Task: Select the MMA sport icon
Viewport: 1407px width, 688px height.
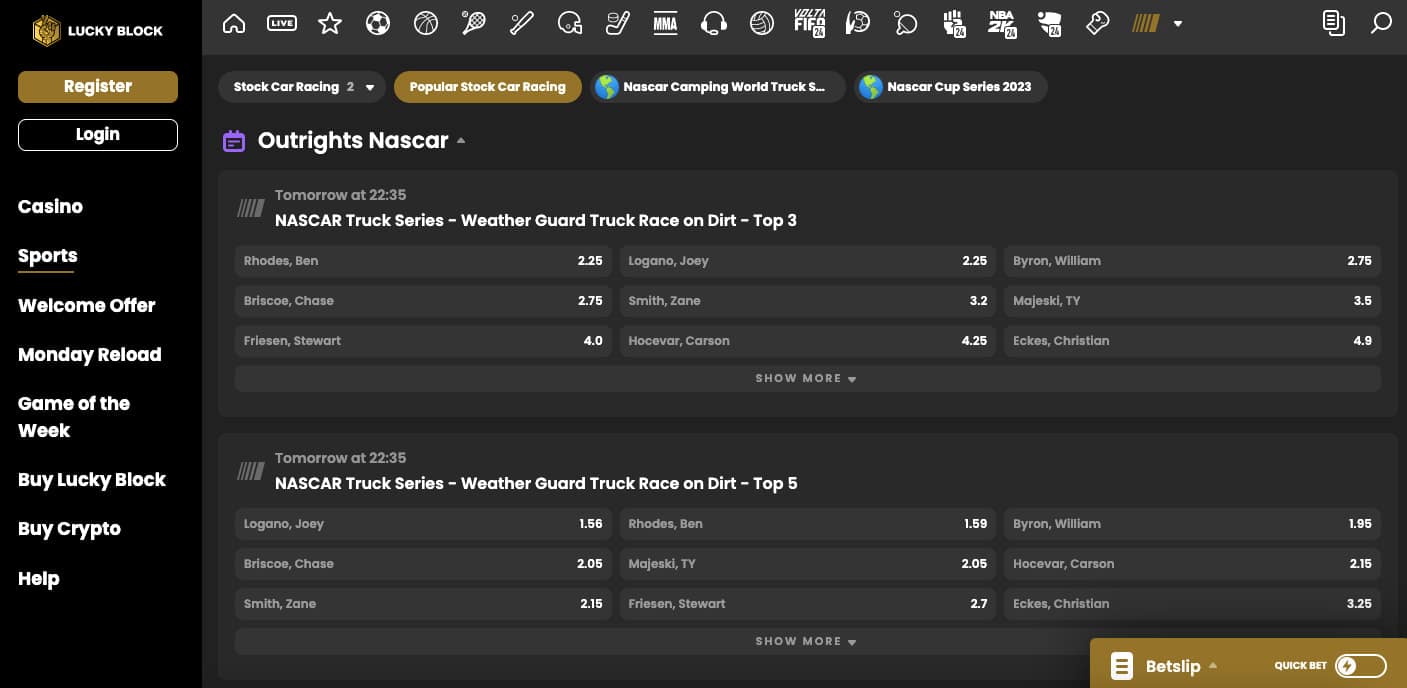Action: [666, 23]
